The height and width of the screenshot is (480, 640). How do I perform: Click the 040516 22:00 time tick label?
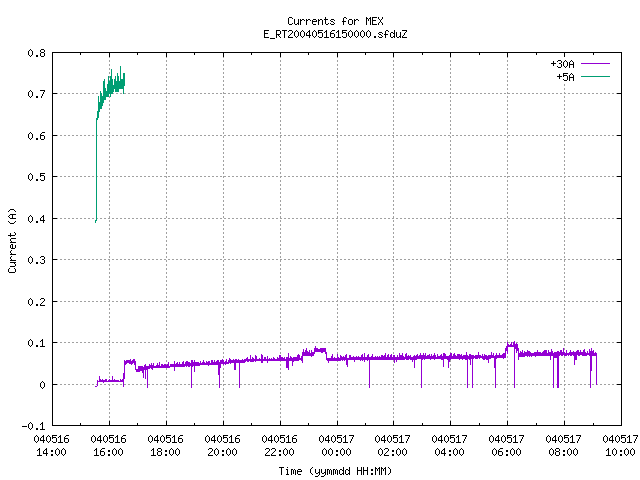pyautogui.click(x=280, y=446)
